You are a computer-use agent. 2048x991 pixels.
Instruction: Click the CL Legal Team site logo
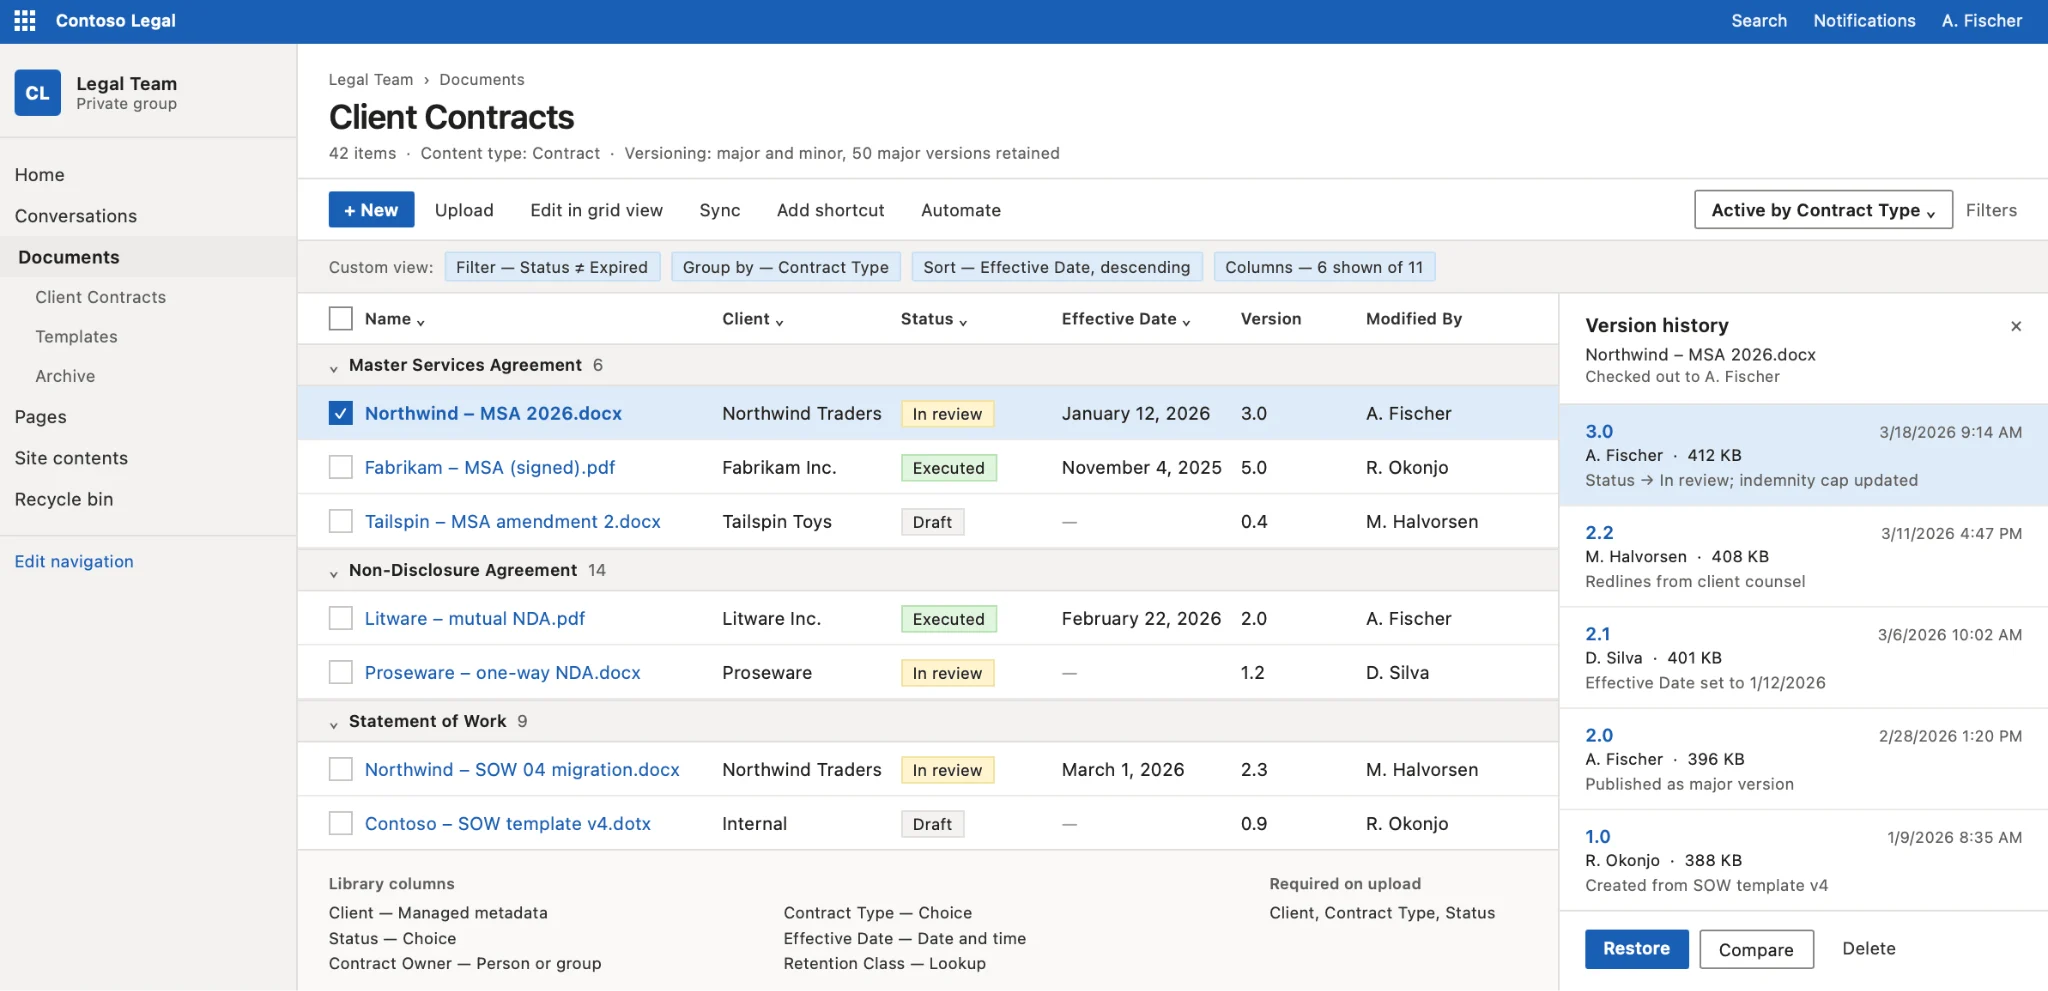tap(38, 93)
